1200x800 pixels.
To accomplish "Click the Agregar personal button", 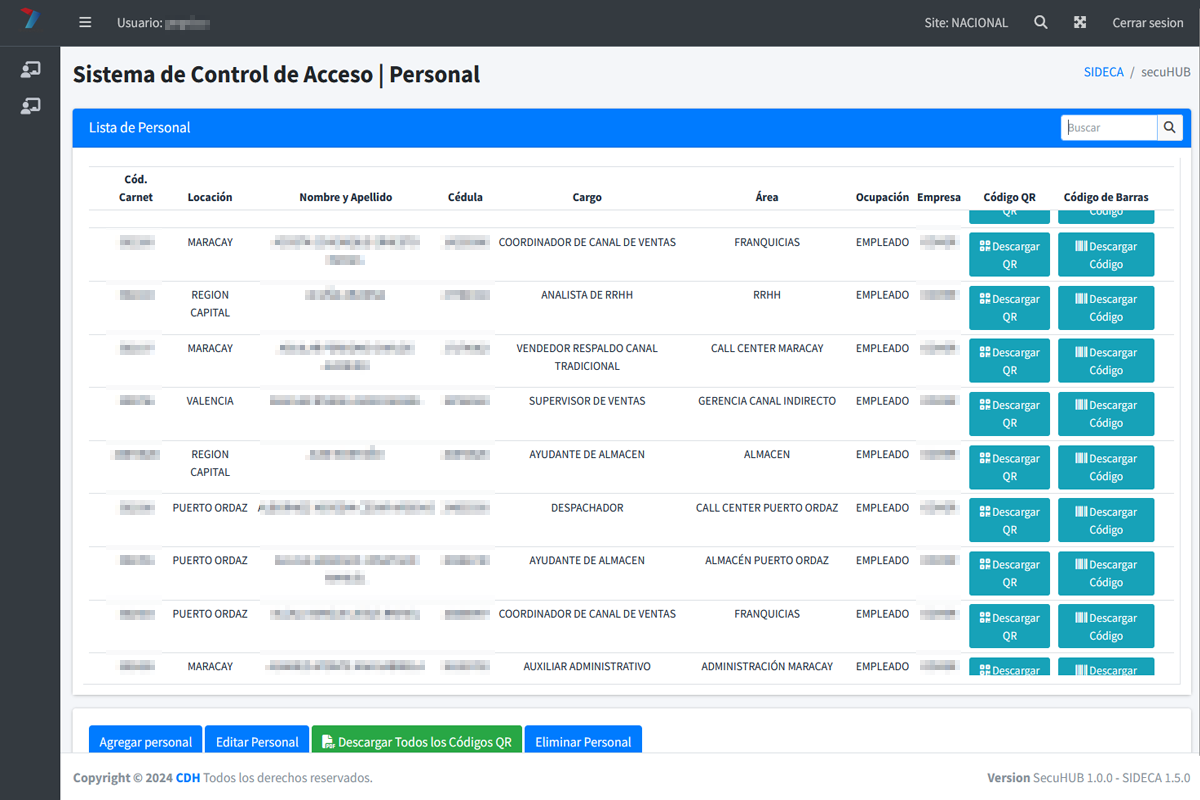I will [146, 741].
